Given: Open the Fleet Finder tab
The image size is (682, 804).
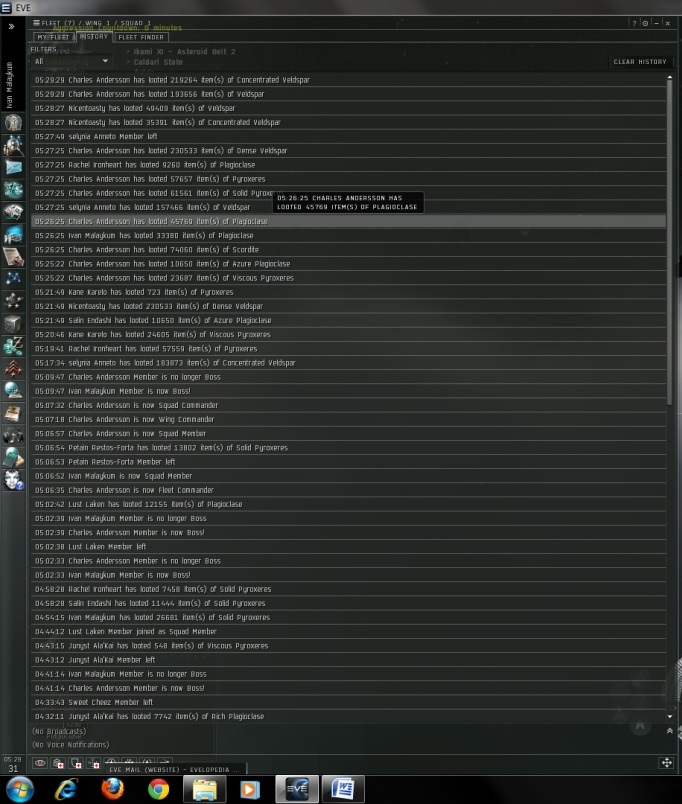Looking at the screenshot, I should [x=141, y=37].
